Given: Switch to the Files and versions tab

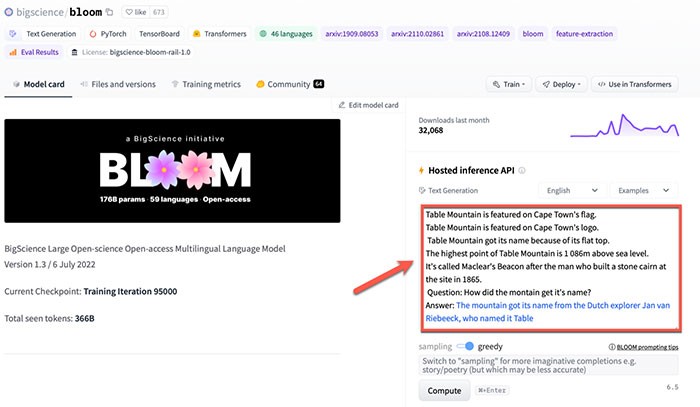Looking at the screenshot, I should click(x=117, y=85).
